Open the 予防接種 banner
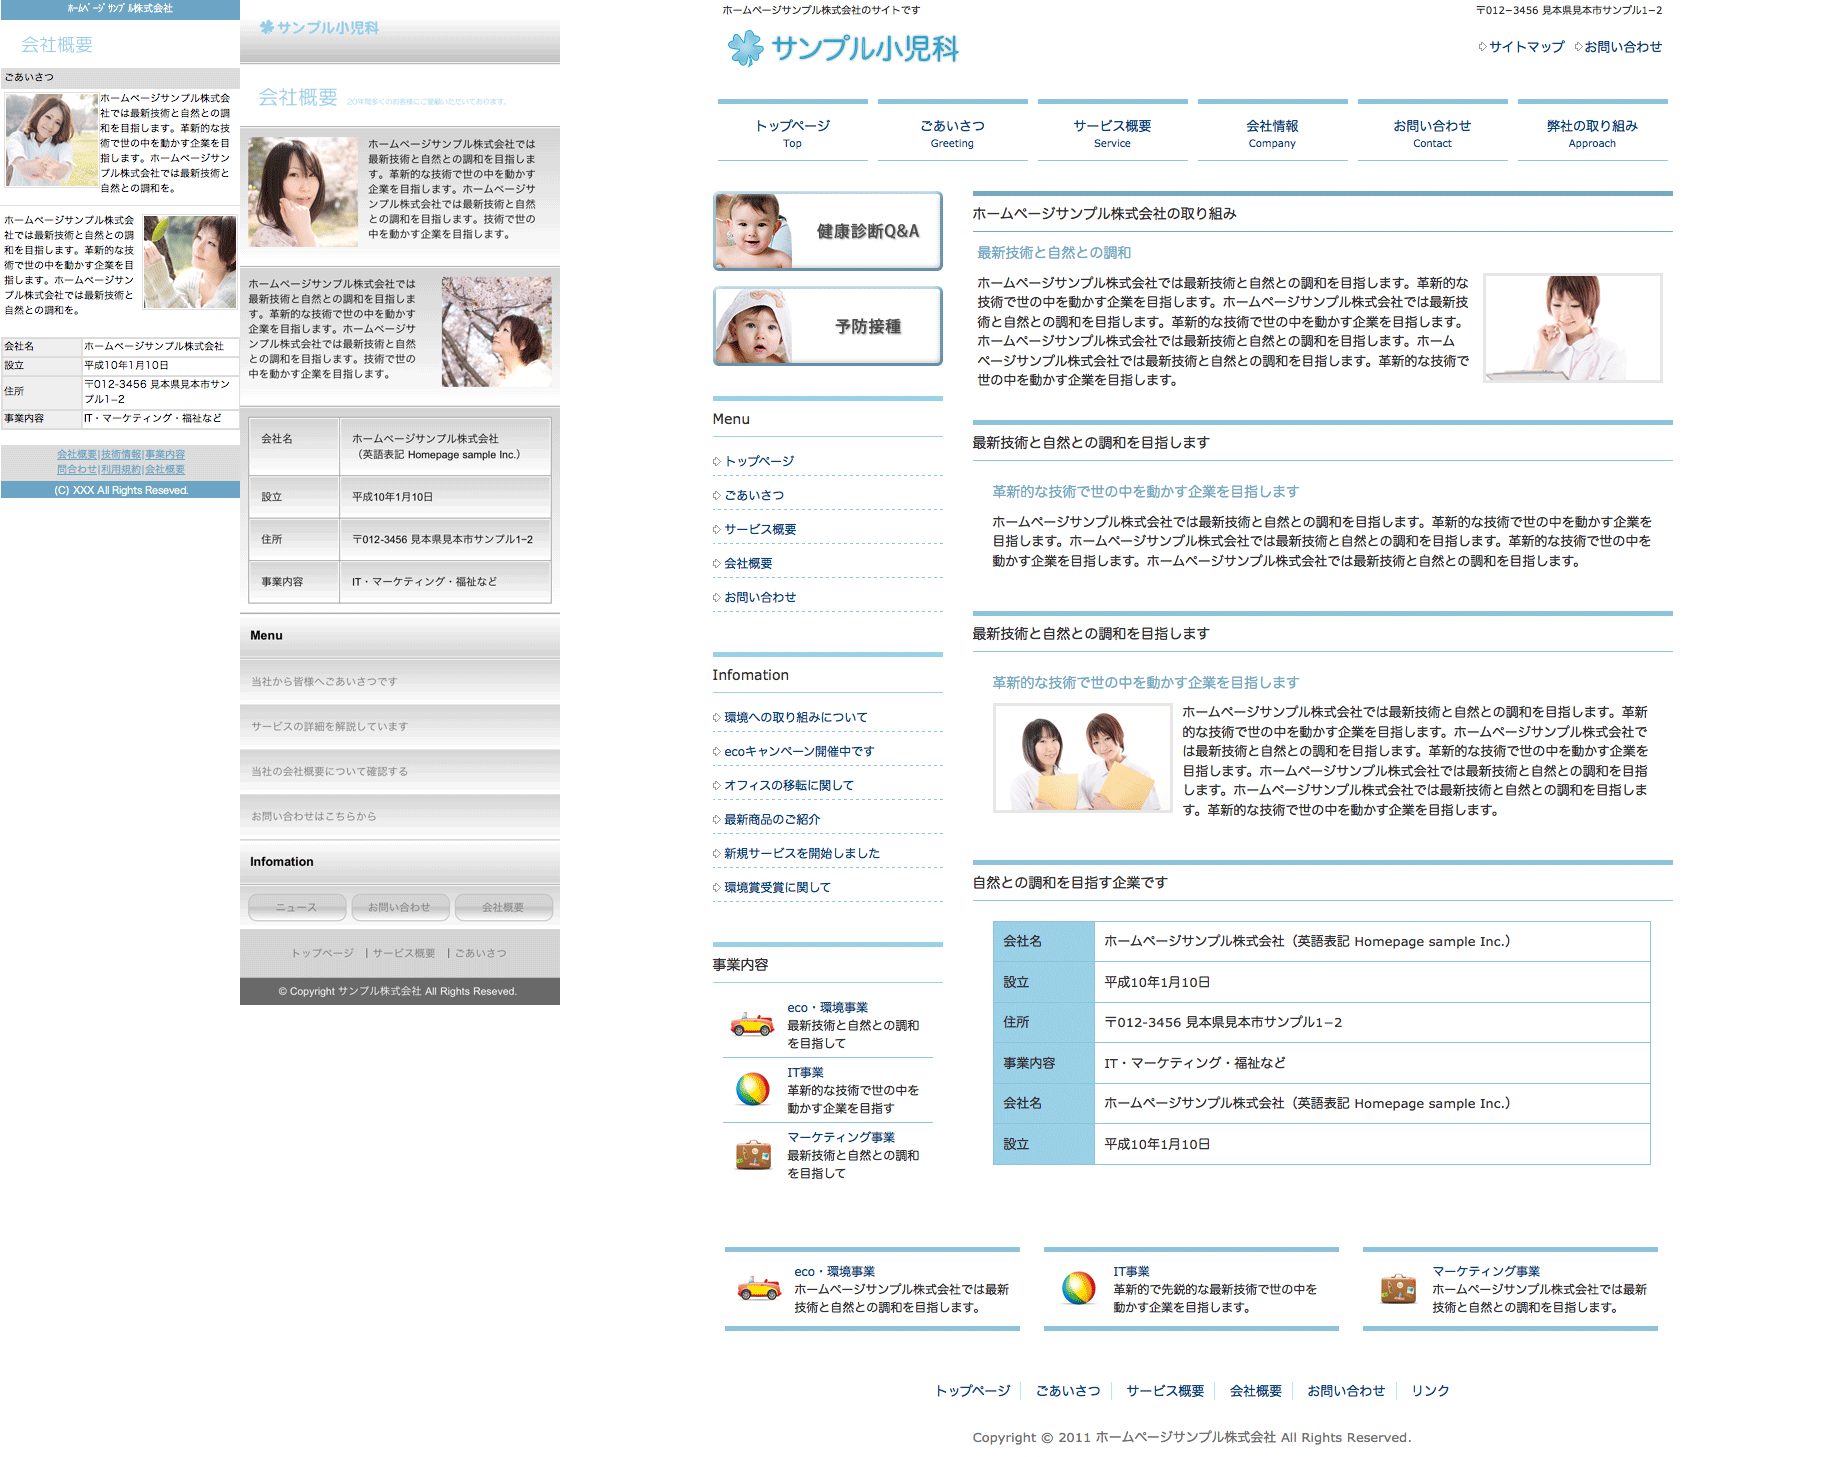Screen dimensions: 1825x1457 tap(827, 326)
